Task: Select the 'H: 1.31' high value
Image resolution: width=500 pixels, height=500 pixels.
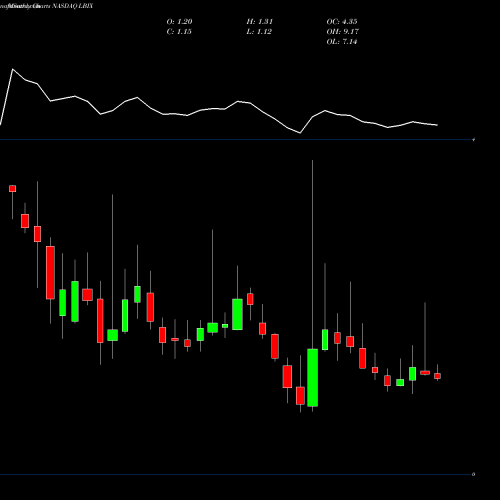Action: 260,21
